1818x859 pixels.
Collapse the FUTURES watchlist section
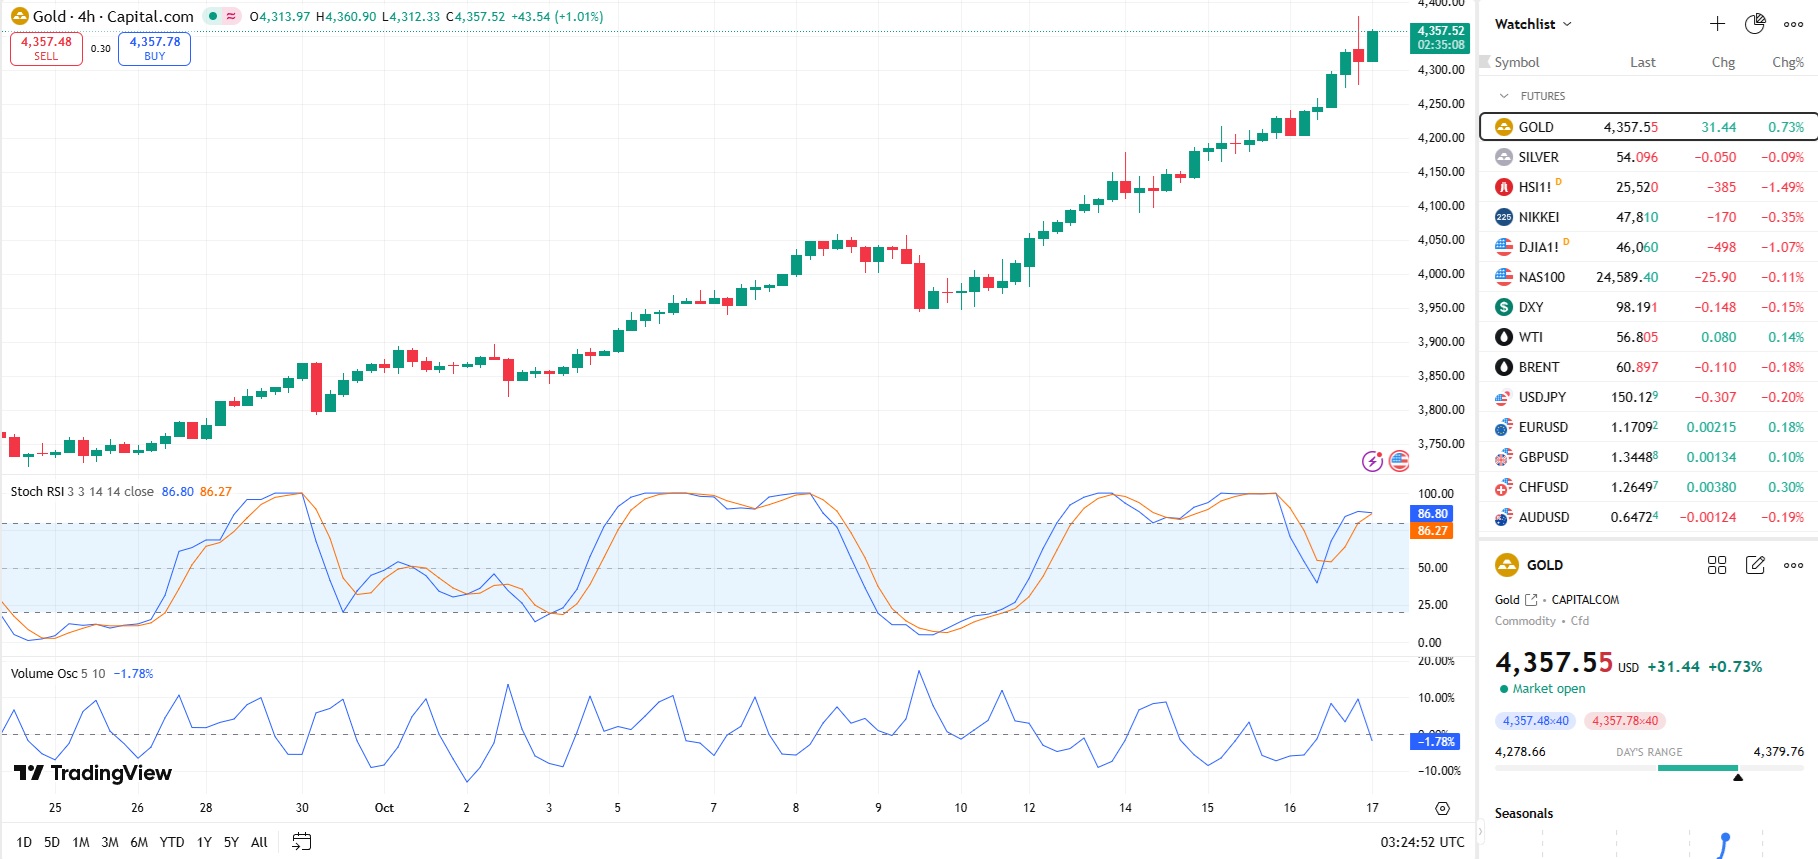(x=1504, y=96)
